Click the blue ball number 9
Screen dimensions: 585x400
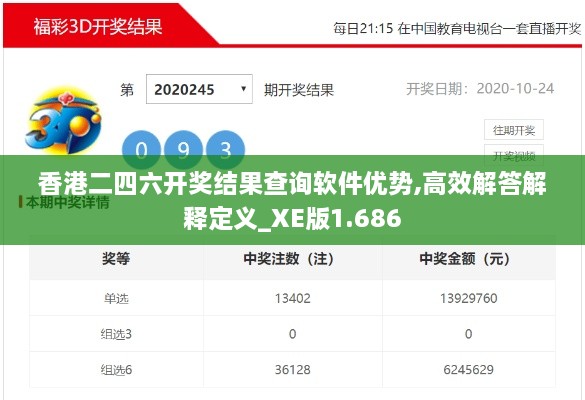click(184, 150)
